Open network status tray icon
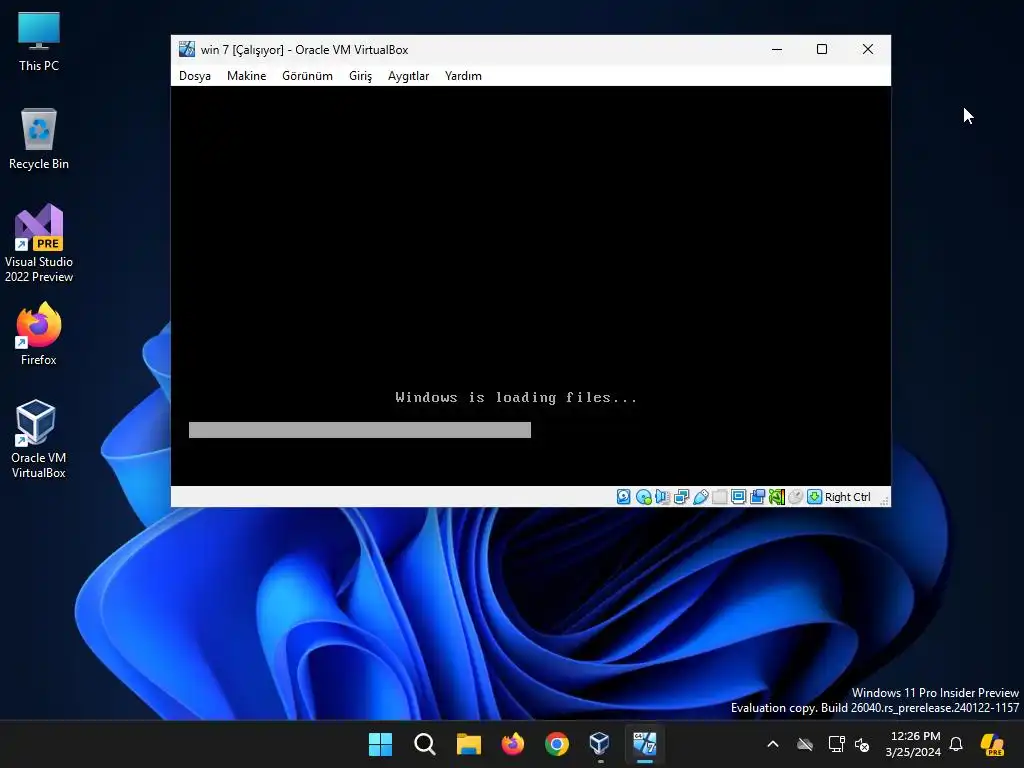The width and height of the screenshot is (1024, 768). 837,744
